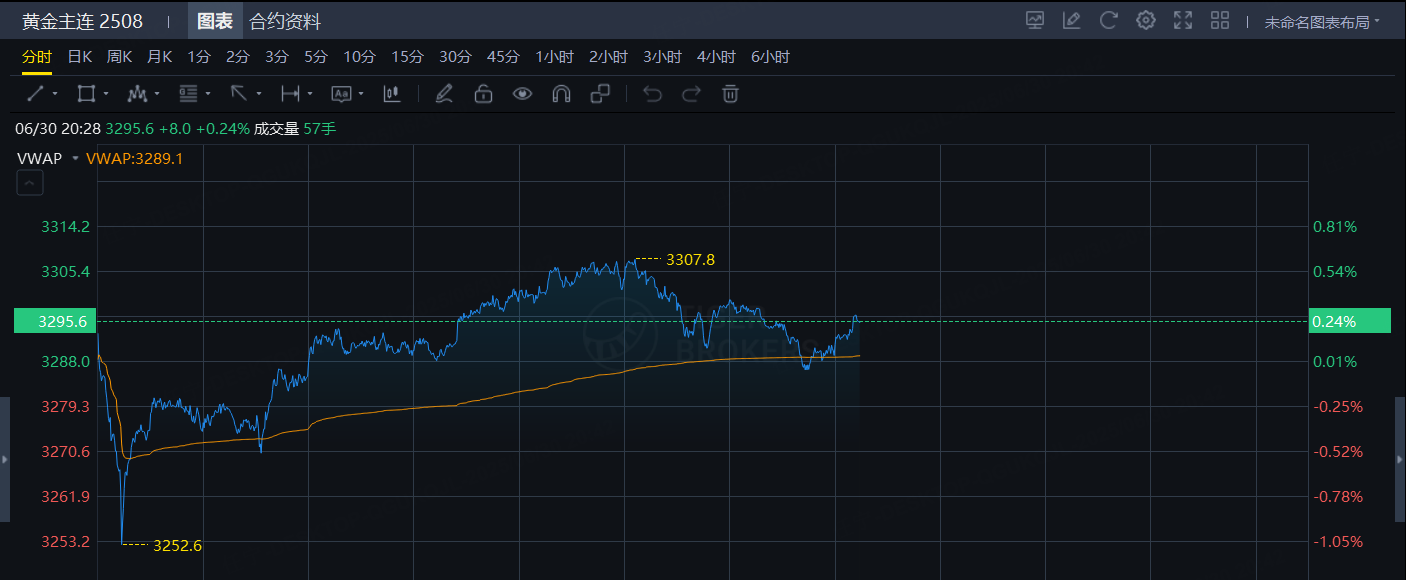Select the pencil brush drawing tool
The height and width of the screenshot is (580, 1406).
444,94
